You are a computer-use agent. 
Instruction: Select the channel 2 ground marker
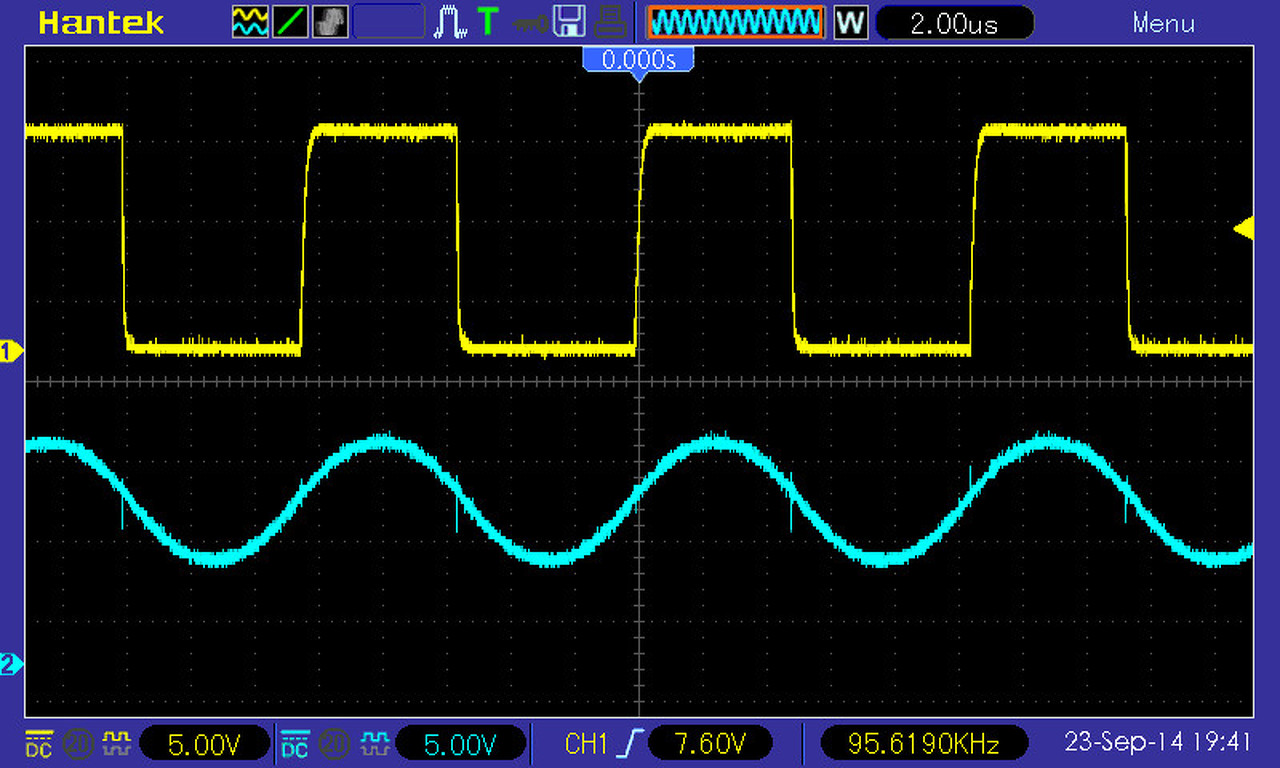point(11,664)
